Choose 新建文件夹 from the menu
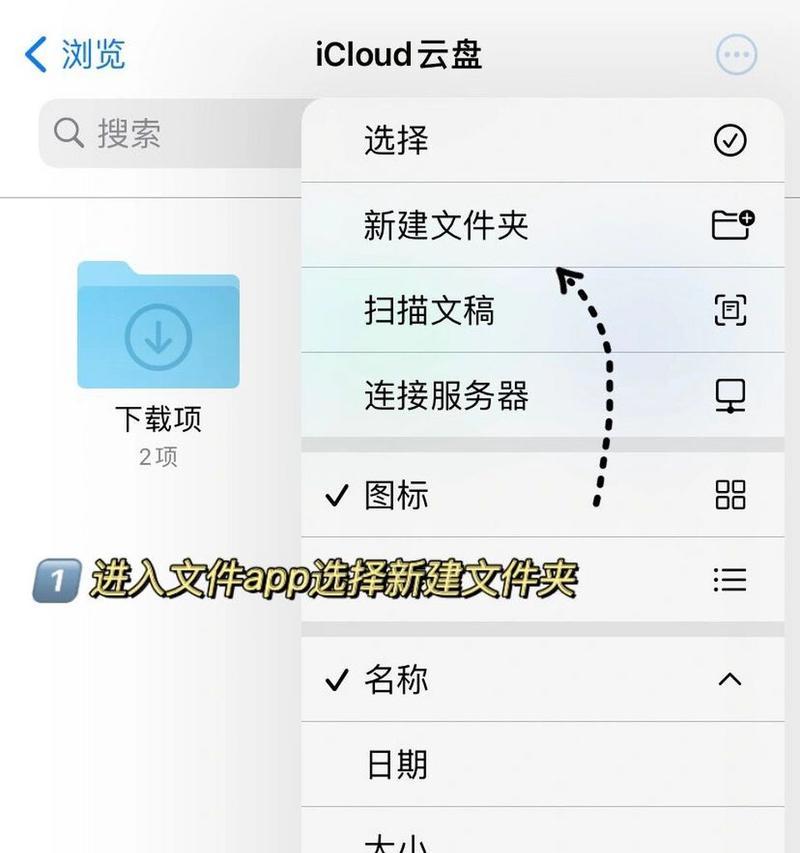This screenshot has height=853, width=800. [x=543, y=225]
